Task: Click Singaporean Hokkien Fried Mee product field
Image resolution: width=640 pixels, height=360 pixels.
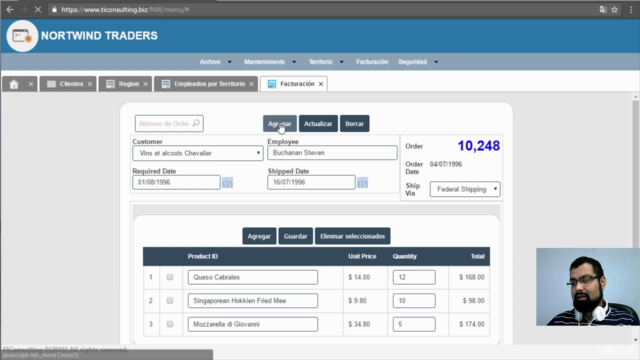Action: [253, 301]
